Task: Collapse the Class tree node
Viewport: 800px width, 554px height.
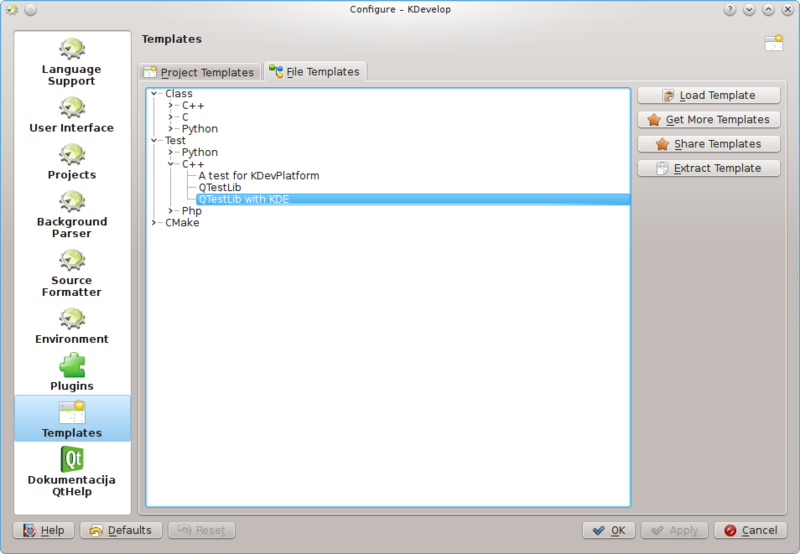Action: coord(154,93)
